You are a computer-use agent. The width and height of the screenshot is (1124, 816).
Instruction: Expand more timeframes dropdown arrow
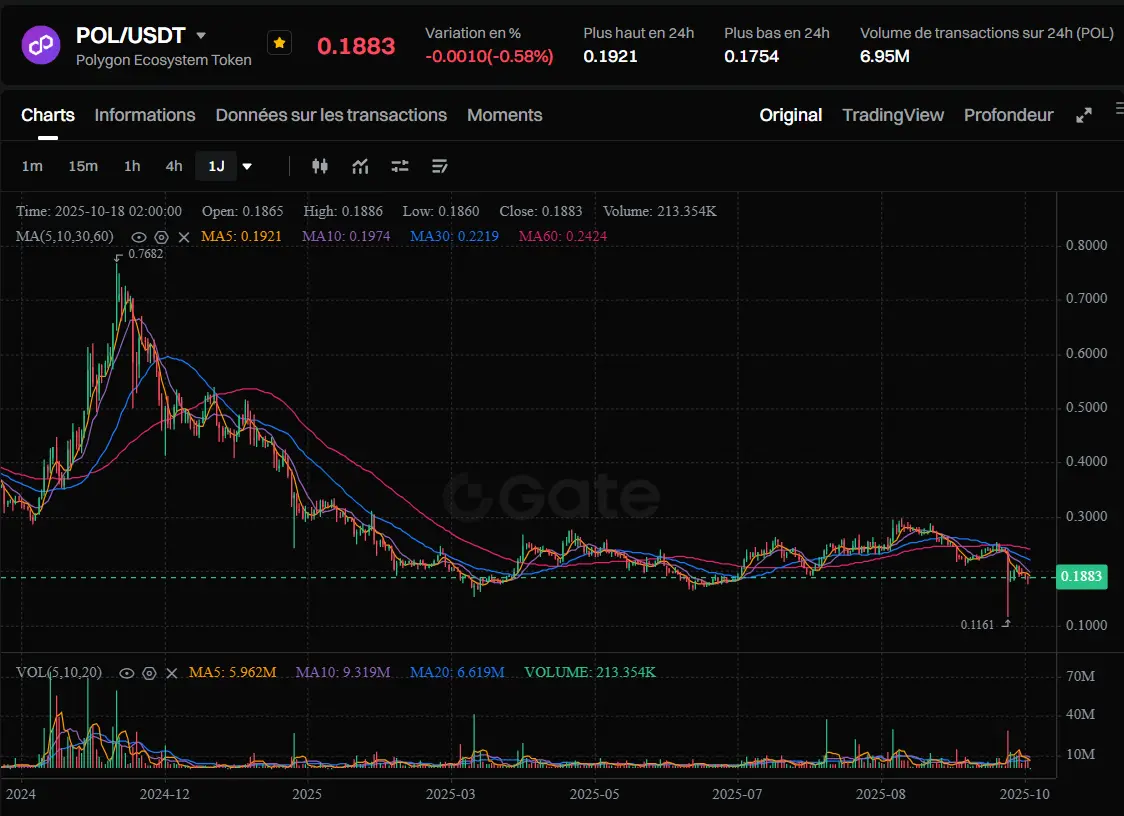click(247, 166)
